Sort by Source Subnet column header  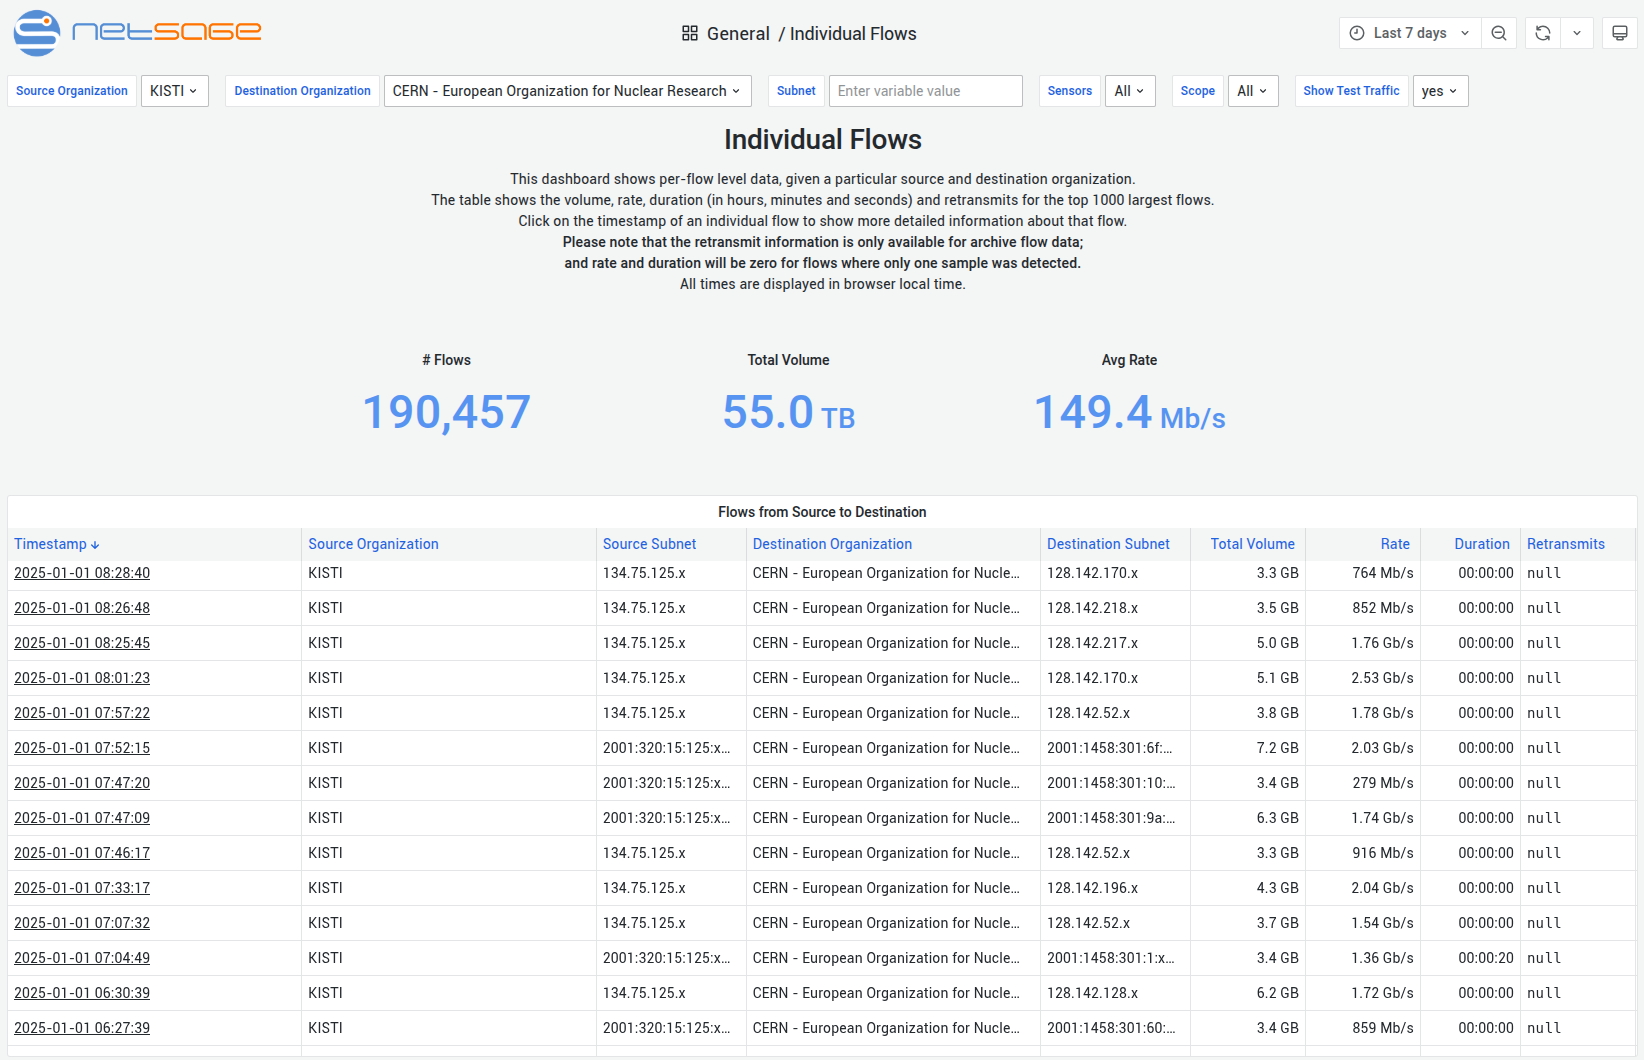[x=649, y=544]
